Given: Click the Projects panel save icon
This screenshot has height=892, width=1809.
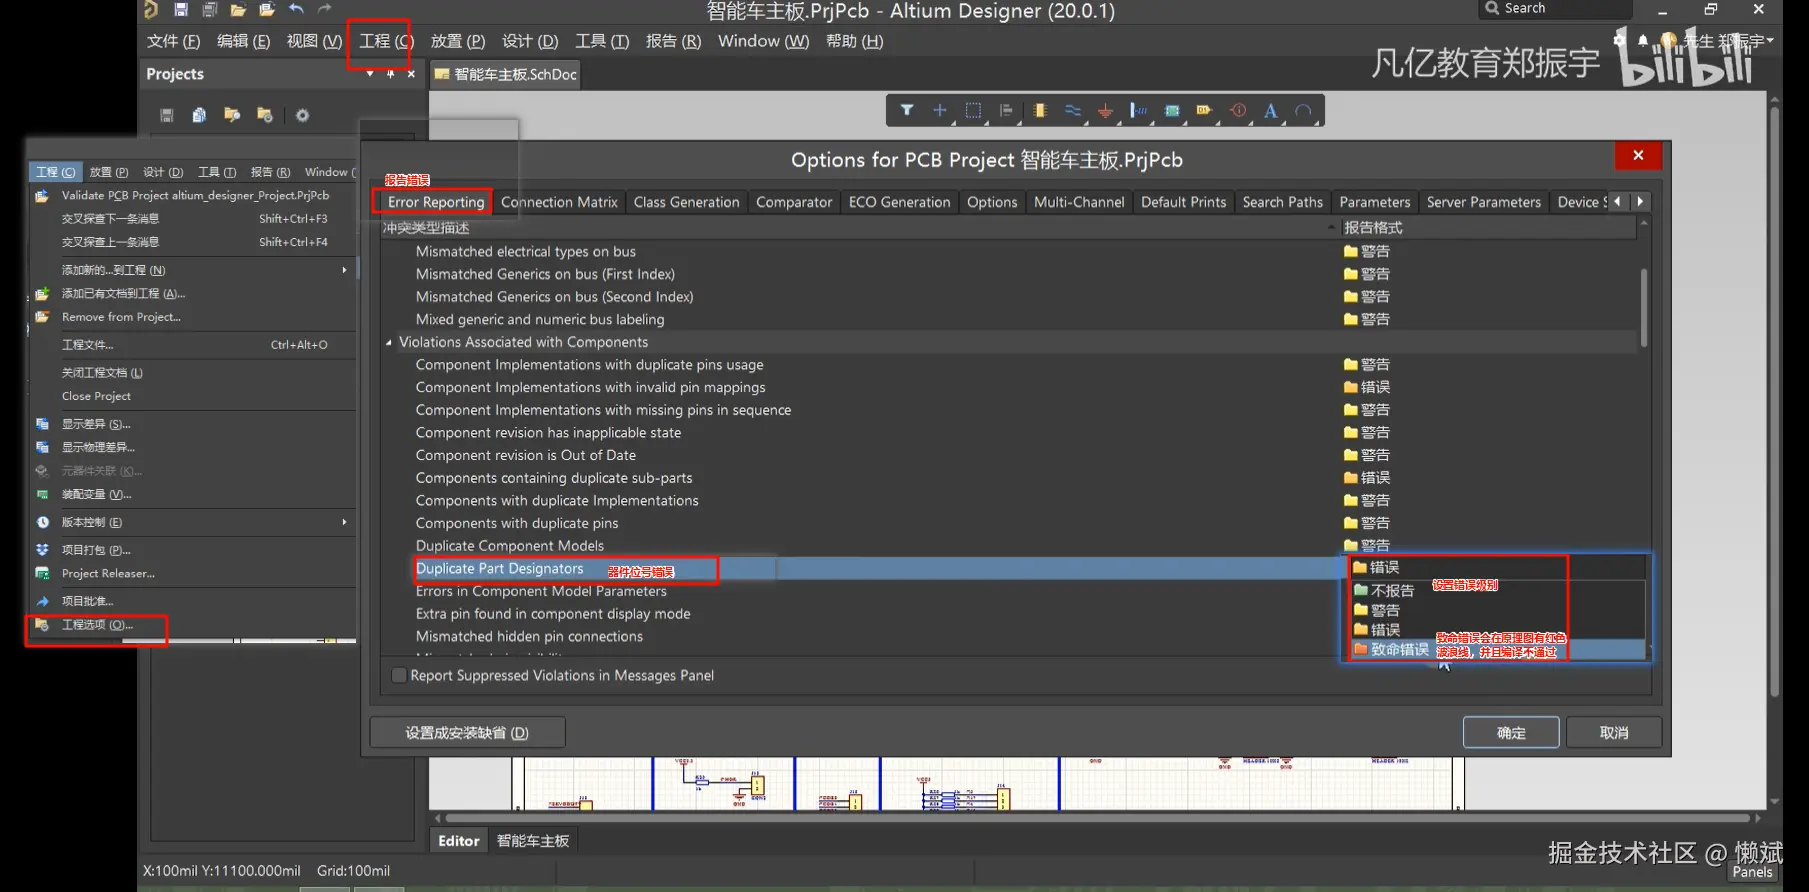Looking at the screenshot, I should (x=167, y=115).
